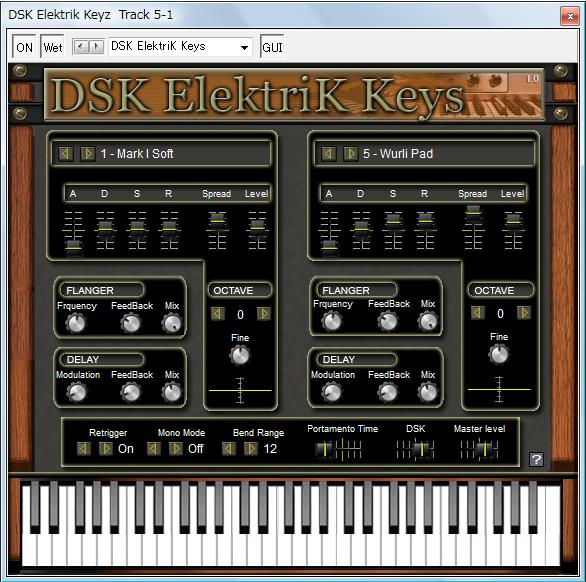Click the Master level slider
586x582 pixels.
(x=479, y=449)
